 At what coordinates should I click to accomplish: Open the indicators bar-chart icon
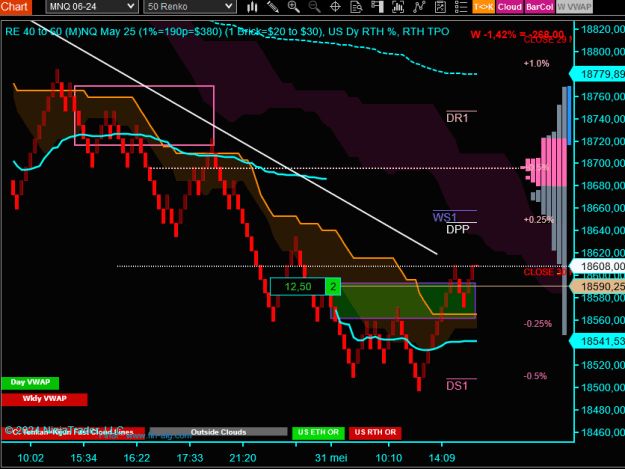pyautogui.click(x=398, y=7)
